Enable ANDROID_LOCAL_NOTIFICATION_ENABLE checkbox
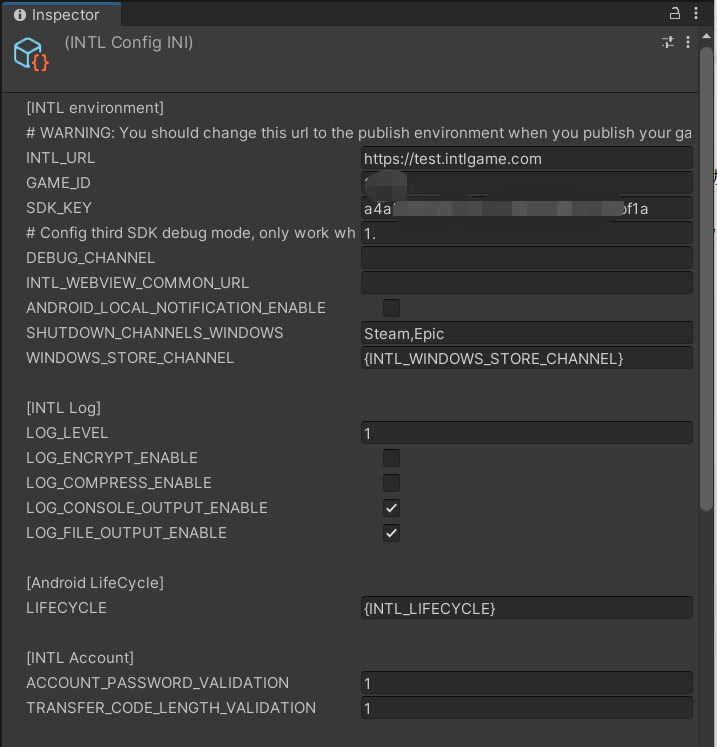 391,308
